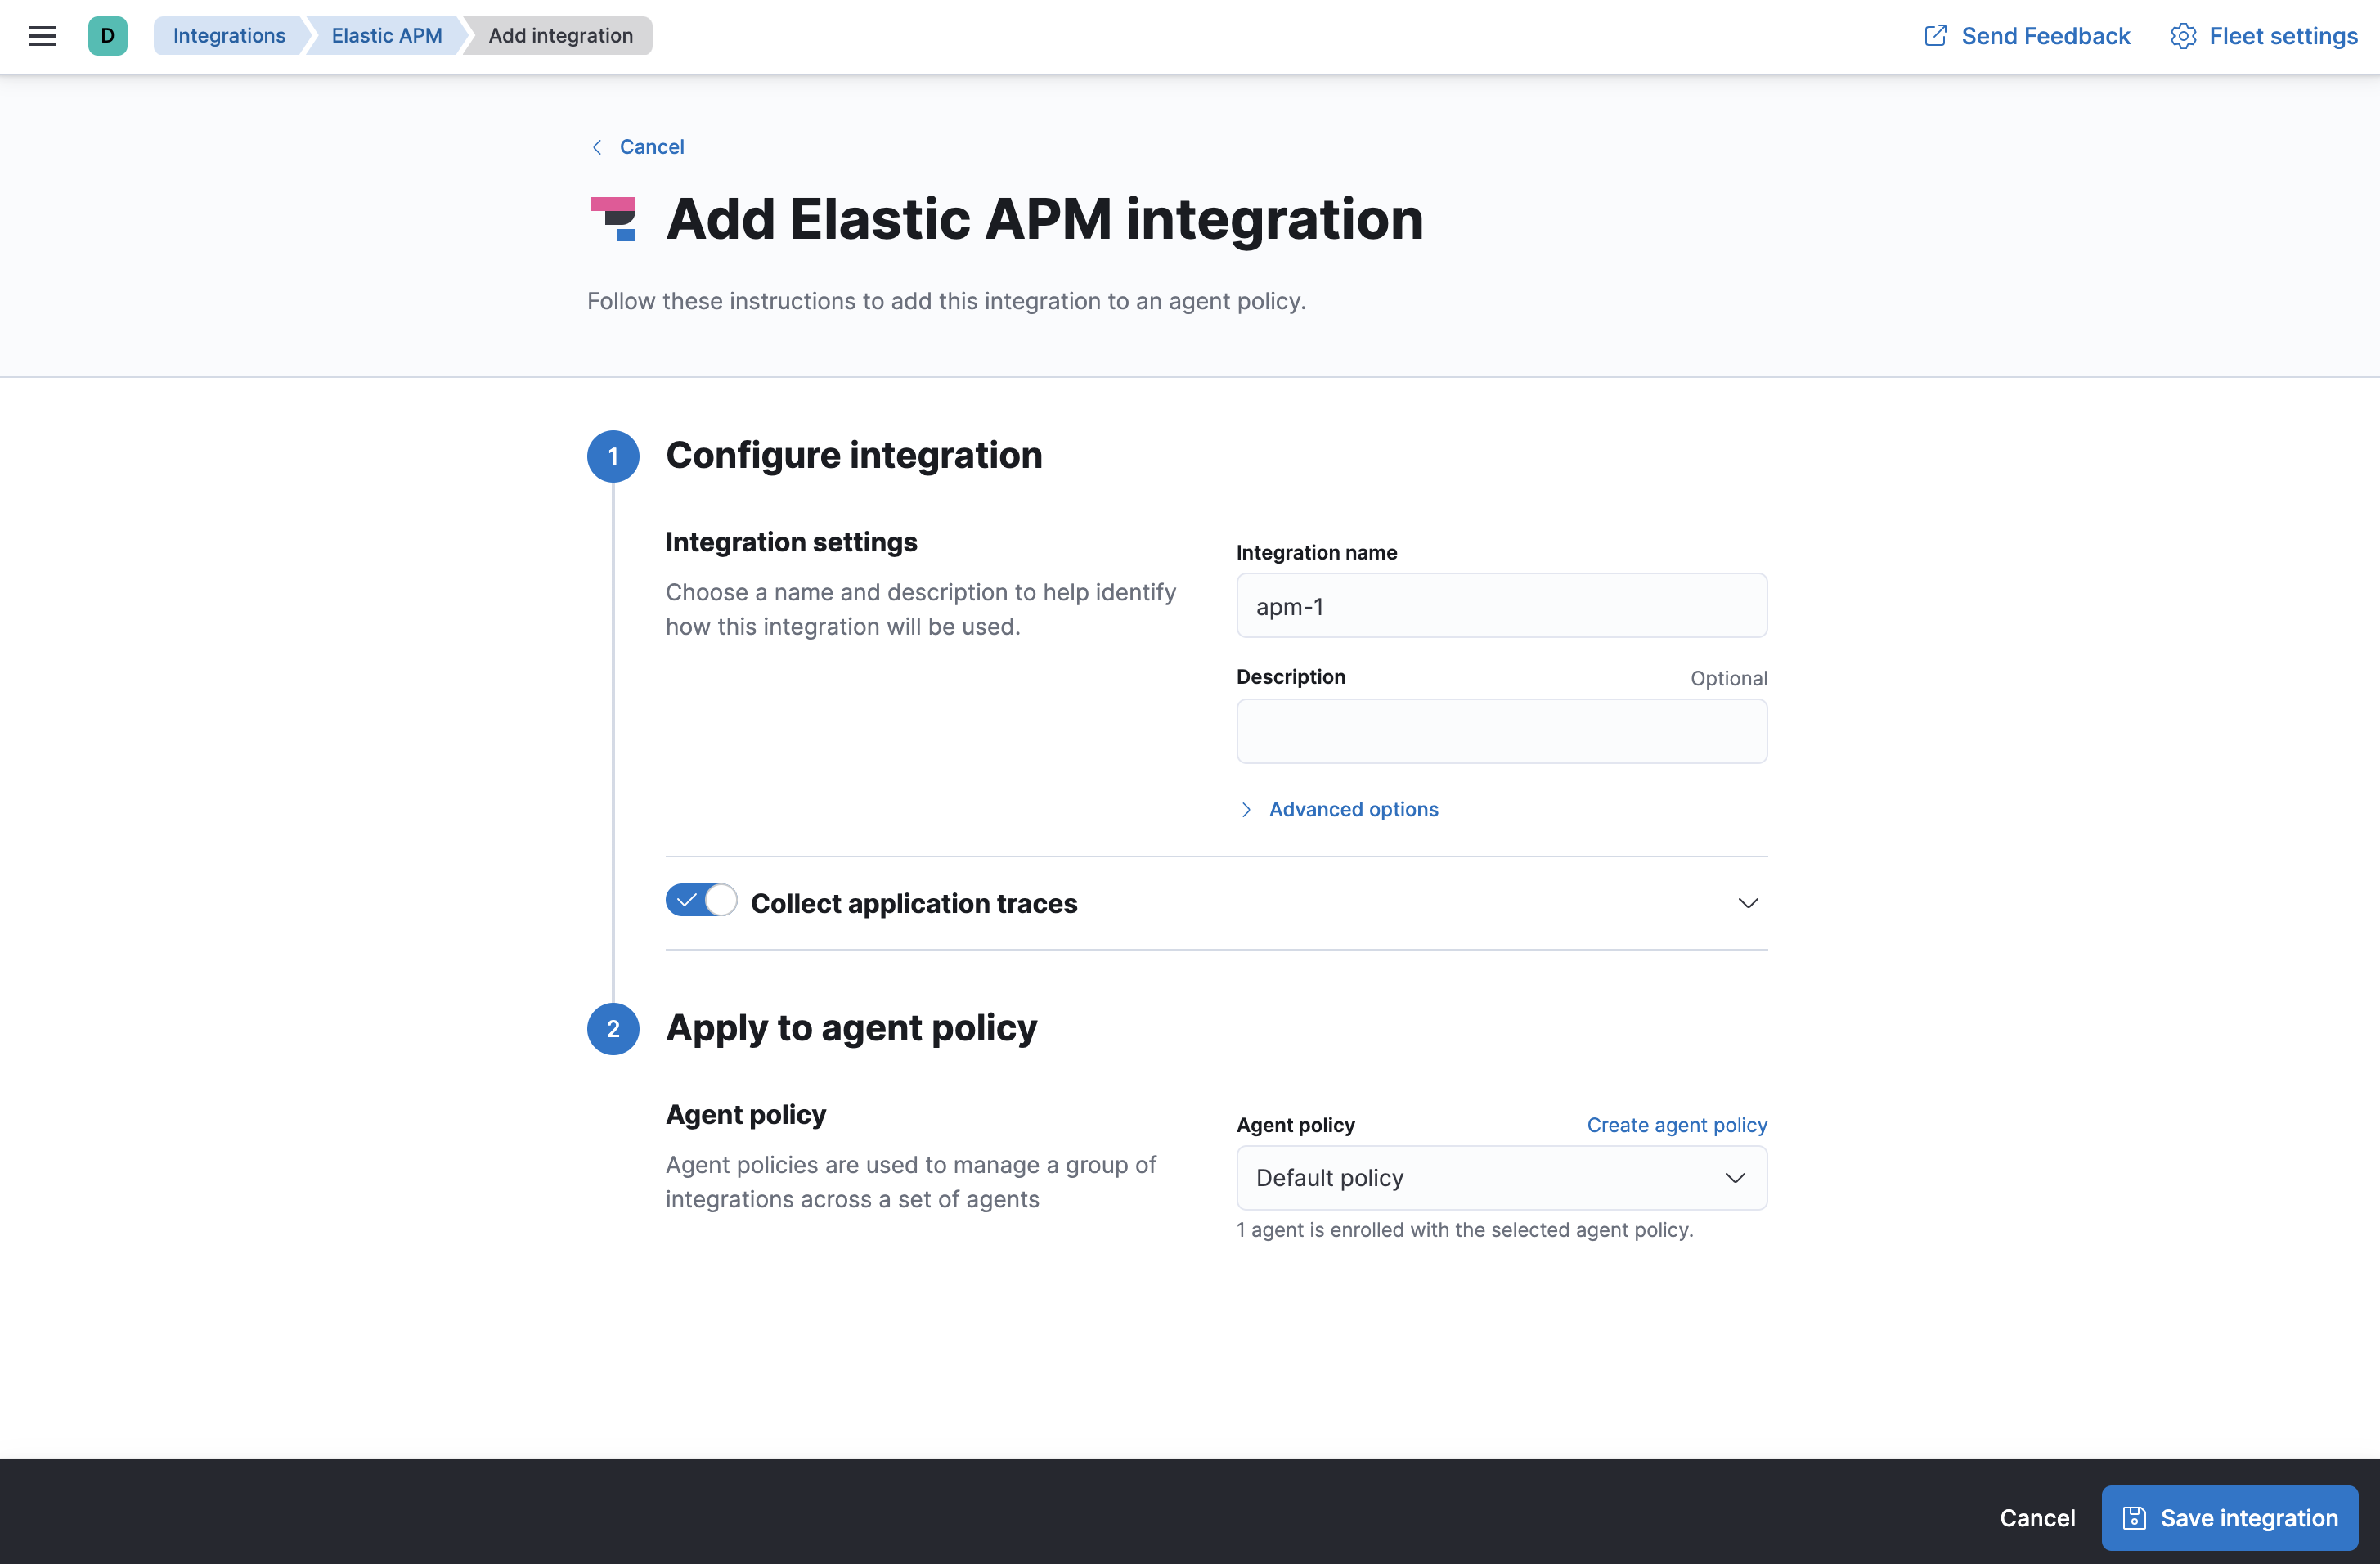
Task: Click the green D space avatar
Action: point(108,36)
